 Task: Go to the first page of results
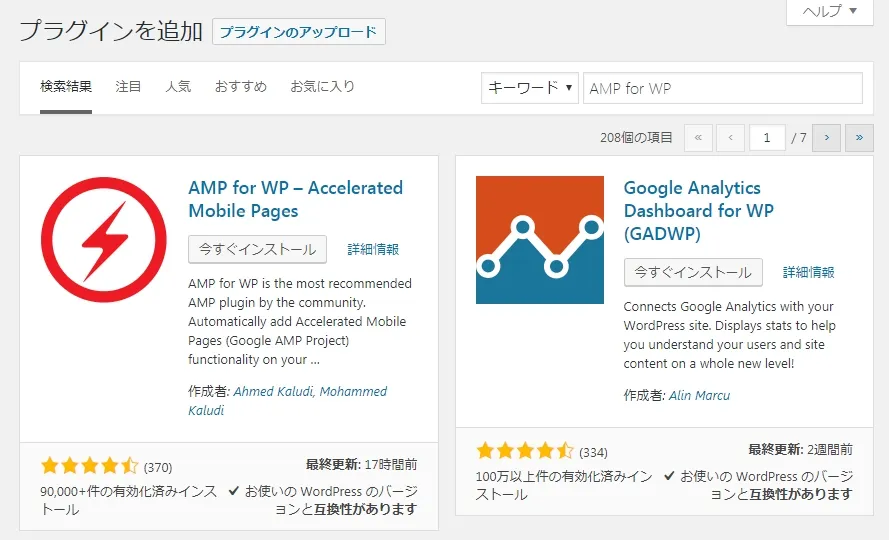click(698, 138)
